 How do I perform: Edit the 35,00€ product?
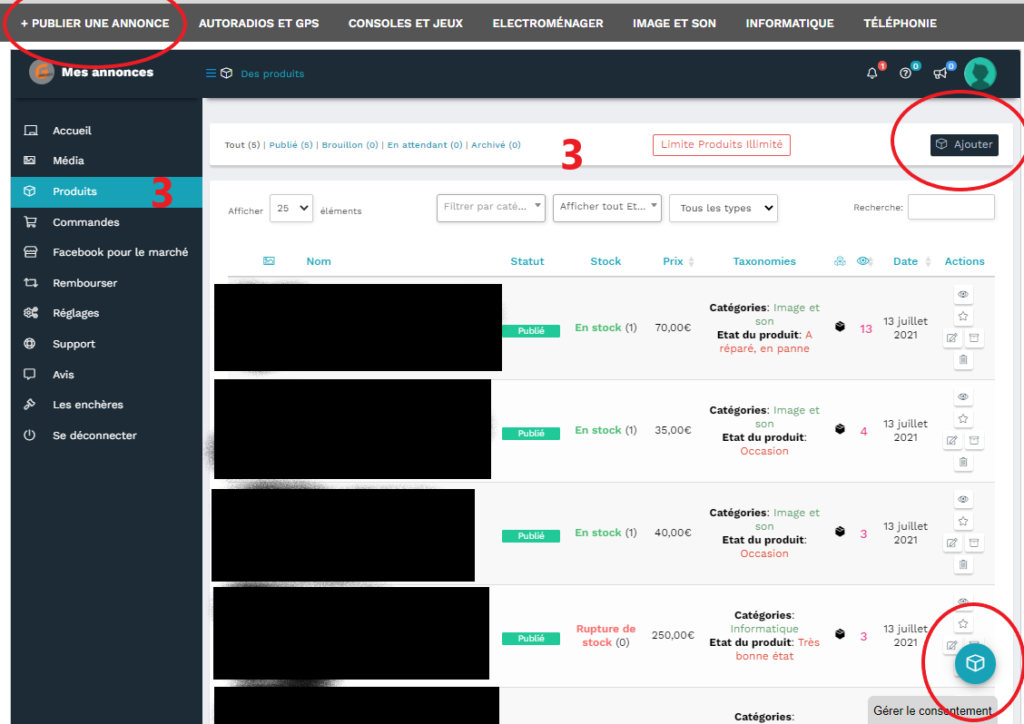coord(952,441)
